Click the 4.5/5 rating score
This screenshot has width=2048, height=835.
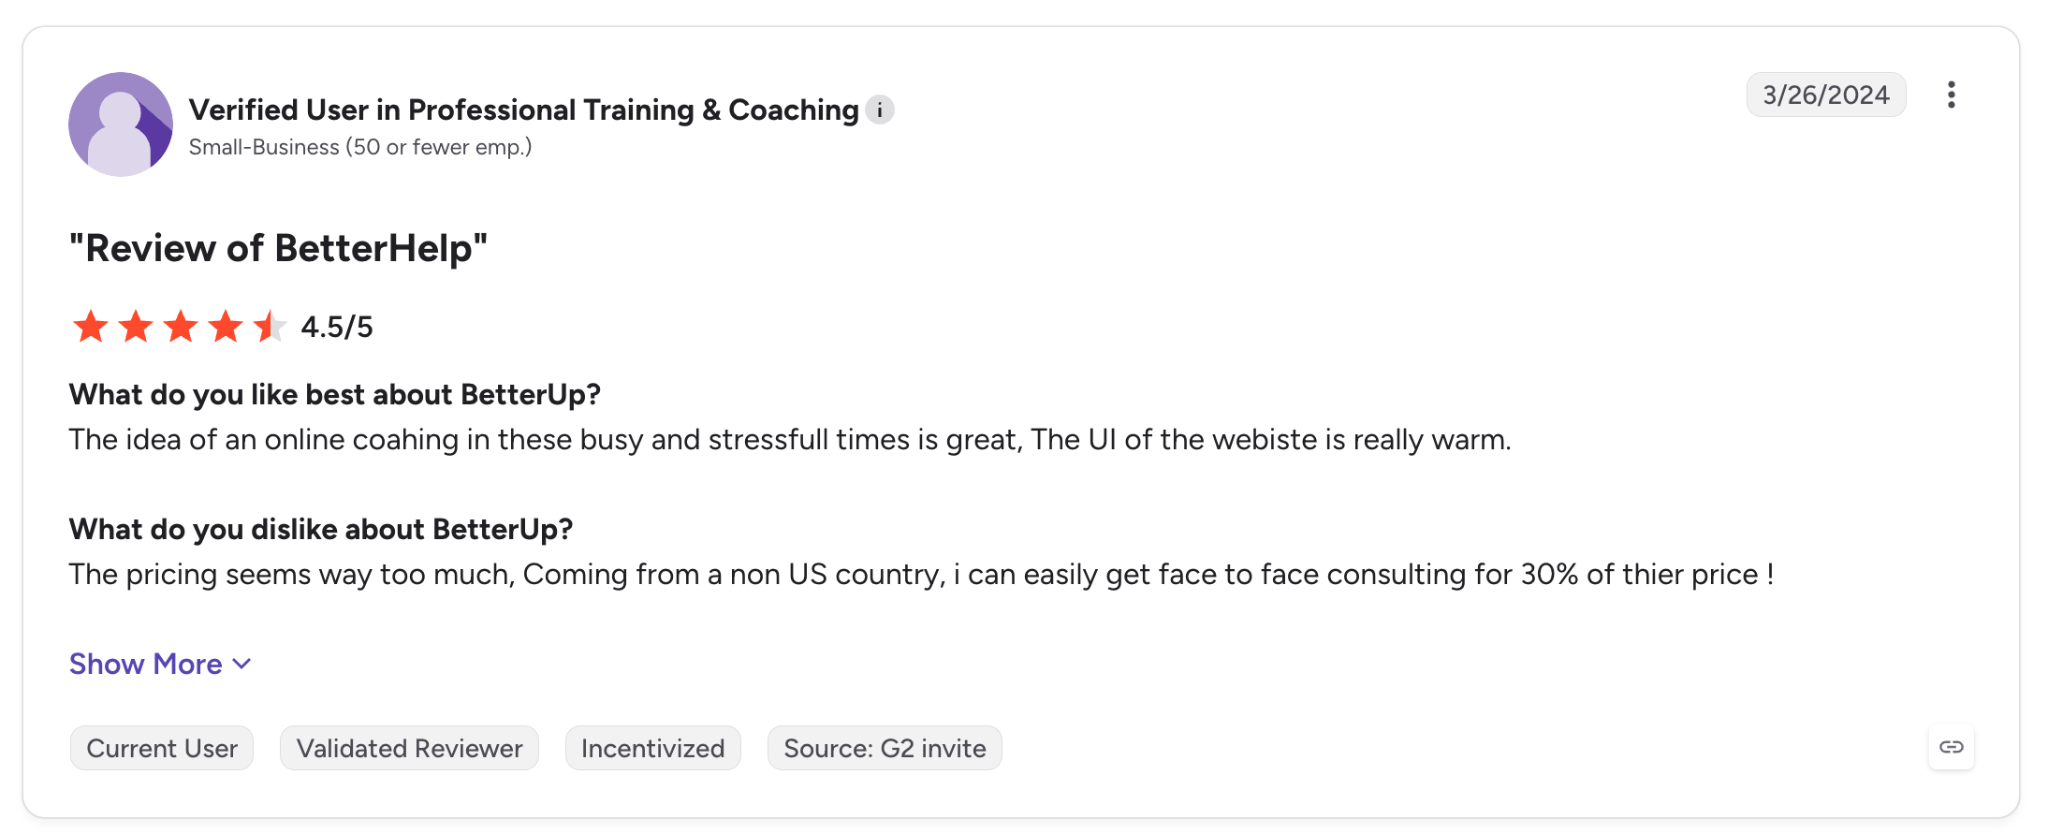[x=337, y=327]
